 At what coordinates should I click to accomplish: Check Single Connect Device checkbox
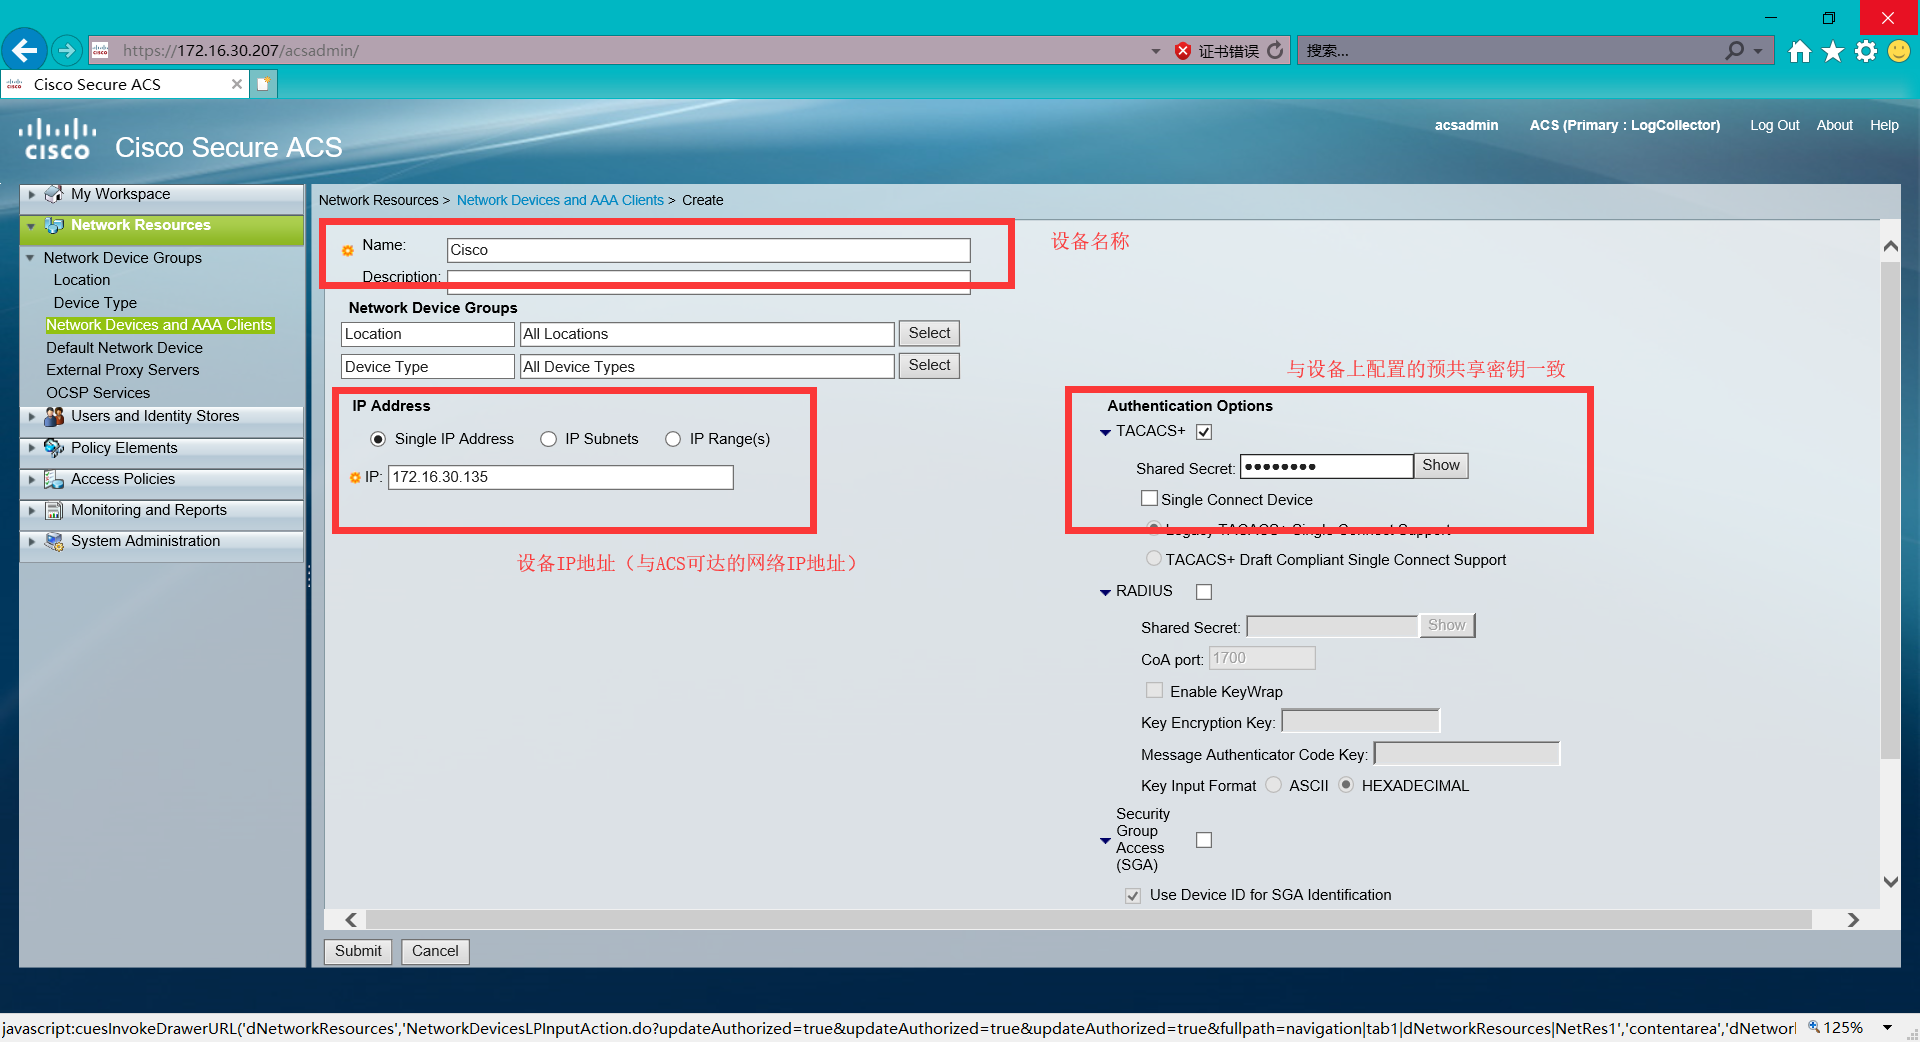1149,498
